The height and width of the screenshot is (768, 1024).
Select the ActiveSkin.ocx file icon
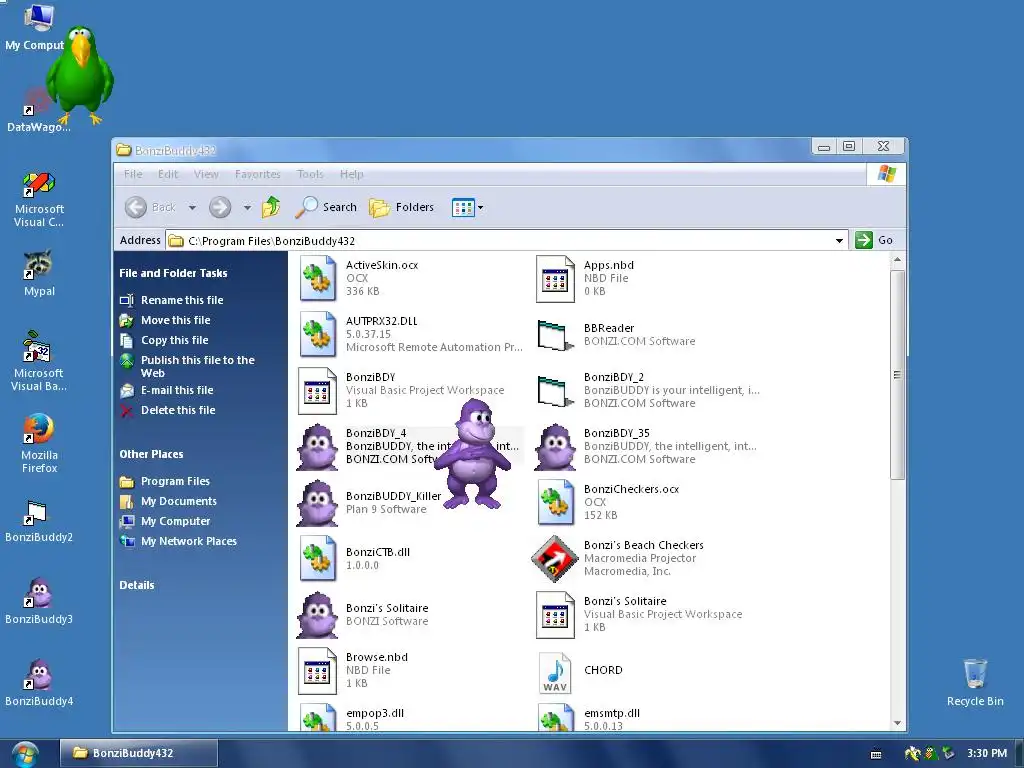coord(317,278)
